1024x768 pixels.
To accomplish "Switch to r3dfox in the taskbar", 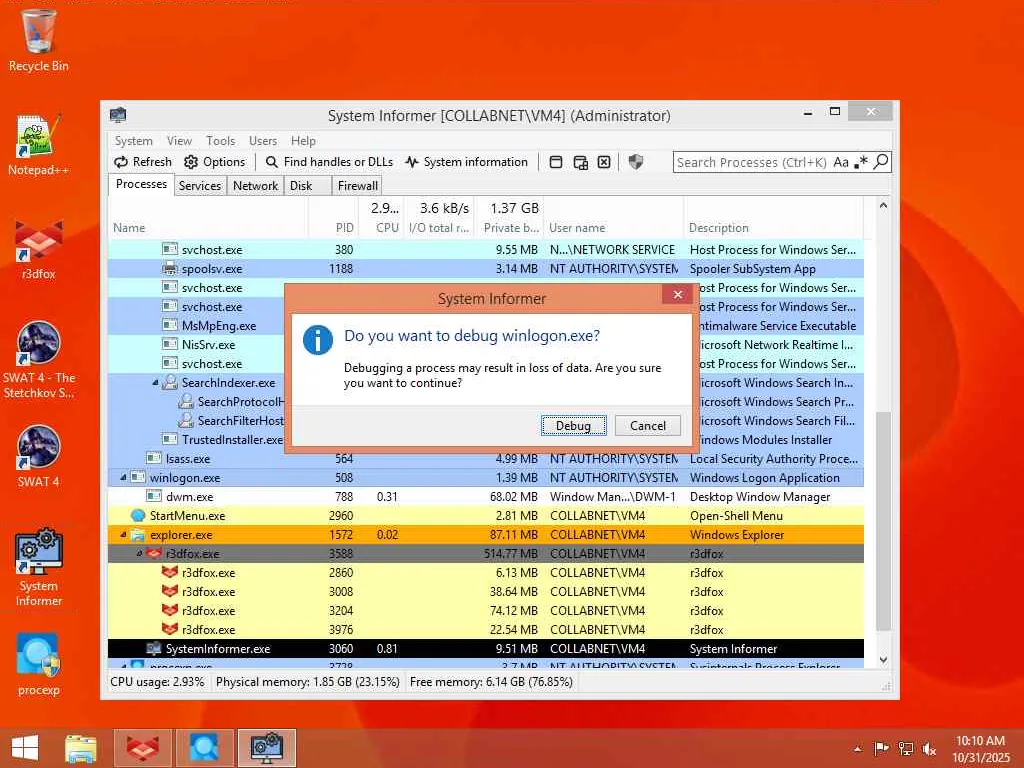I will click(143, 748).
